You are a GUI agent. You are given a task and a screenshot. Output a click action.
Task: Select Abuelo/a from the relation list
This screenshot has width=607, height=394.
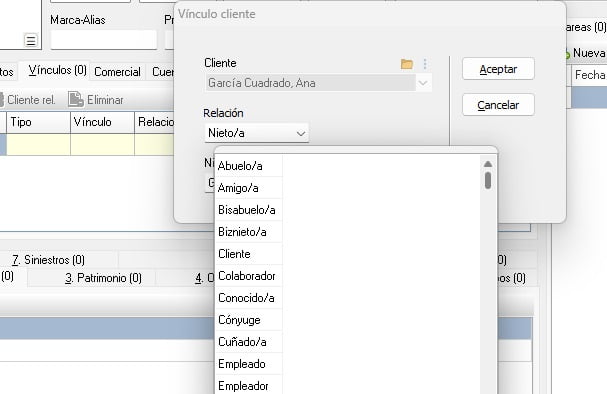coord(249,166)
